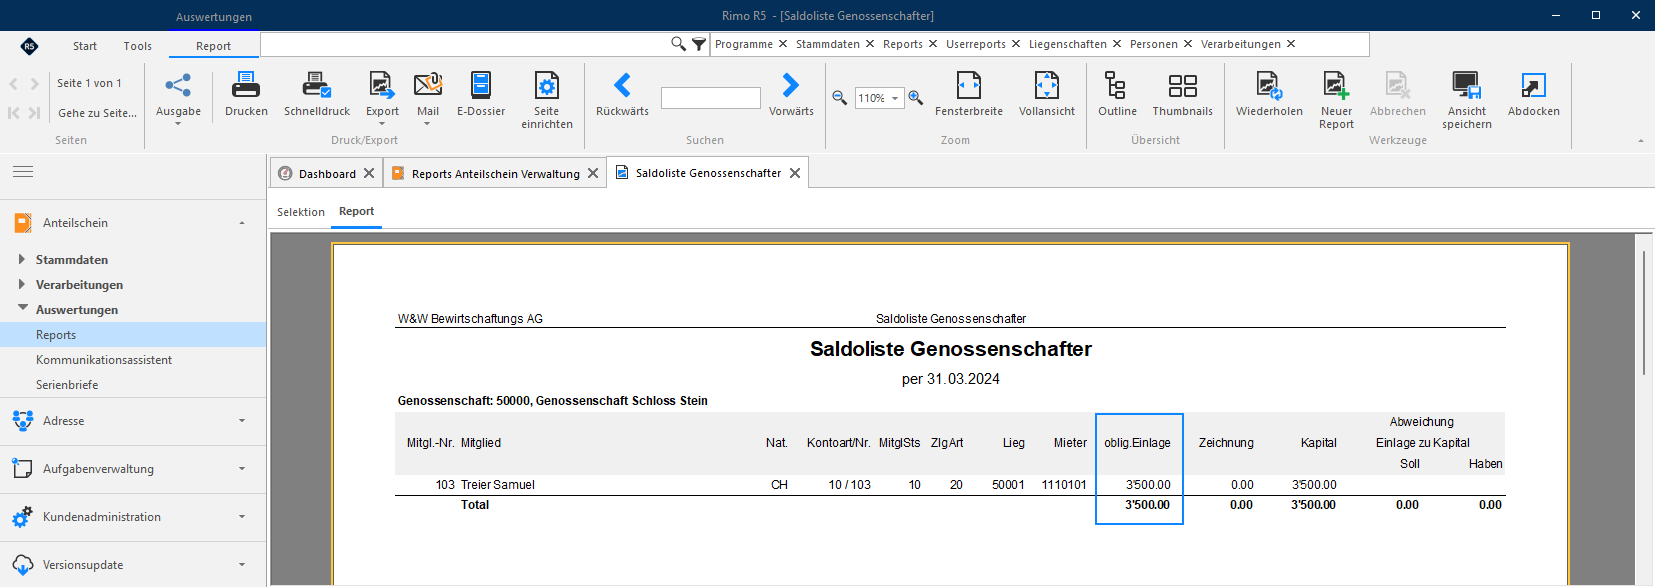Select the Report ribbon tab
The height and width of the screenshot is (587, 1655).
(x=213, y=46)
